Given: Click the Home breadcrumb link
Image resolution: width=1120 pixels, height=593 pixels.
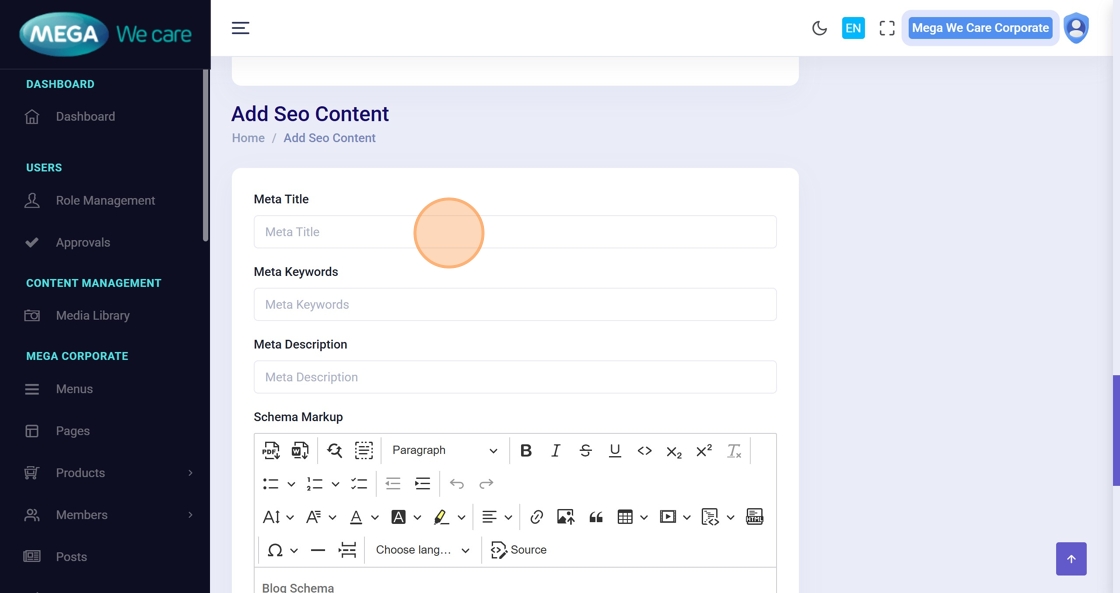Looking at the screenshot, I should pos(248,138).
